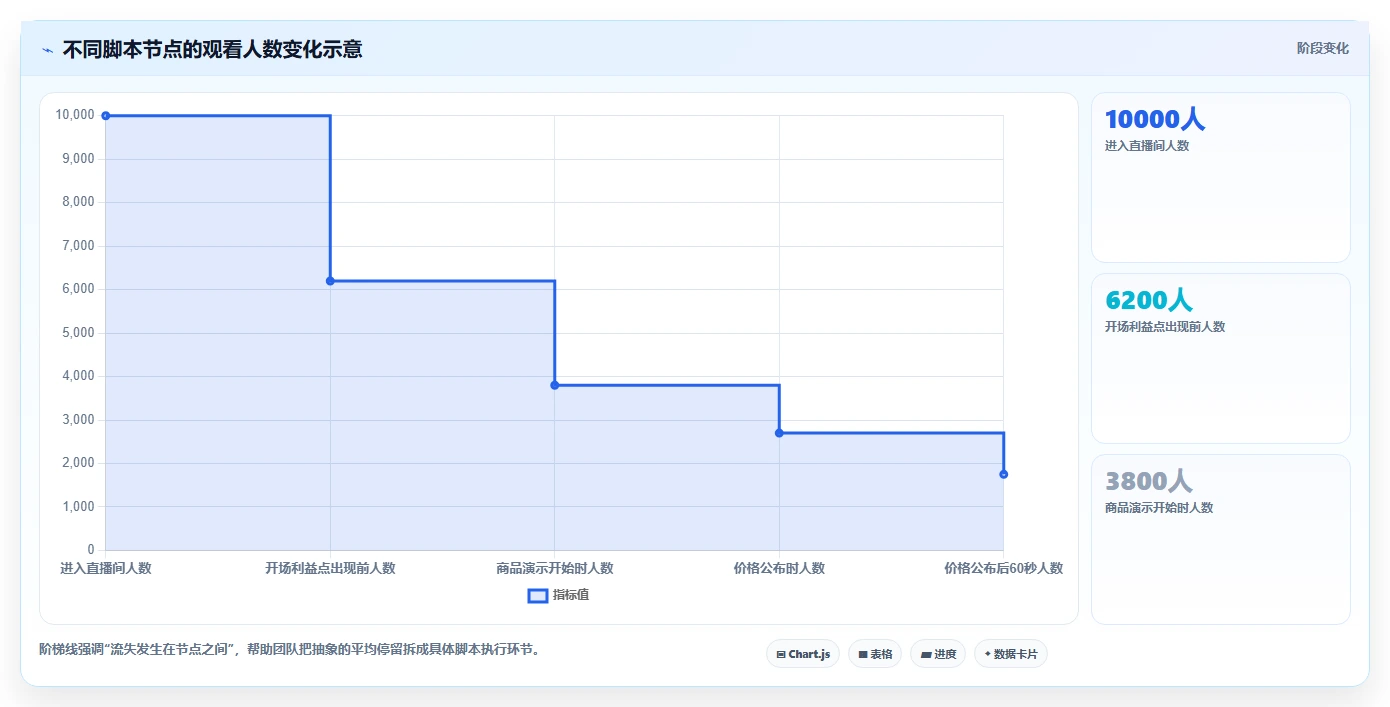Click the final data point at 价格公布后60秒人数
The height and width of the screenshot is (707, 1390).
(x=1003, y=474)
